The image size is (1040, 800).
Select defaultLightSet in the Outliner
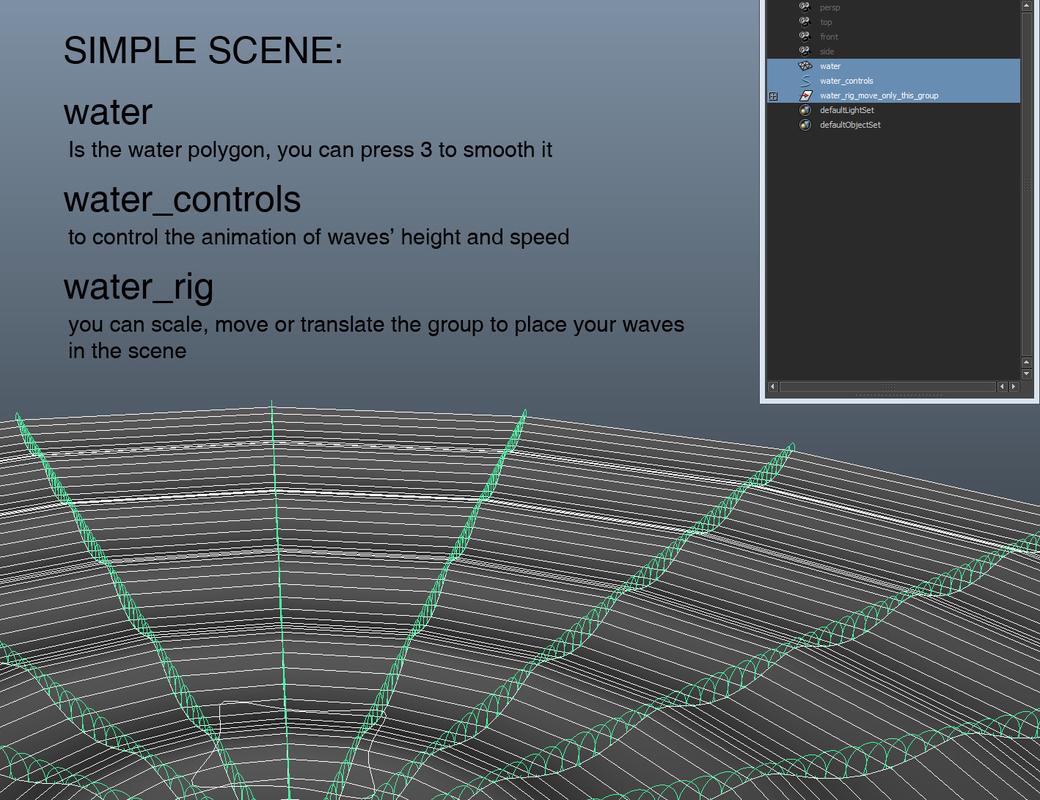tap(848, 110)
